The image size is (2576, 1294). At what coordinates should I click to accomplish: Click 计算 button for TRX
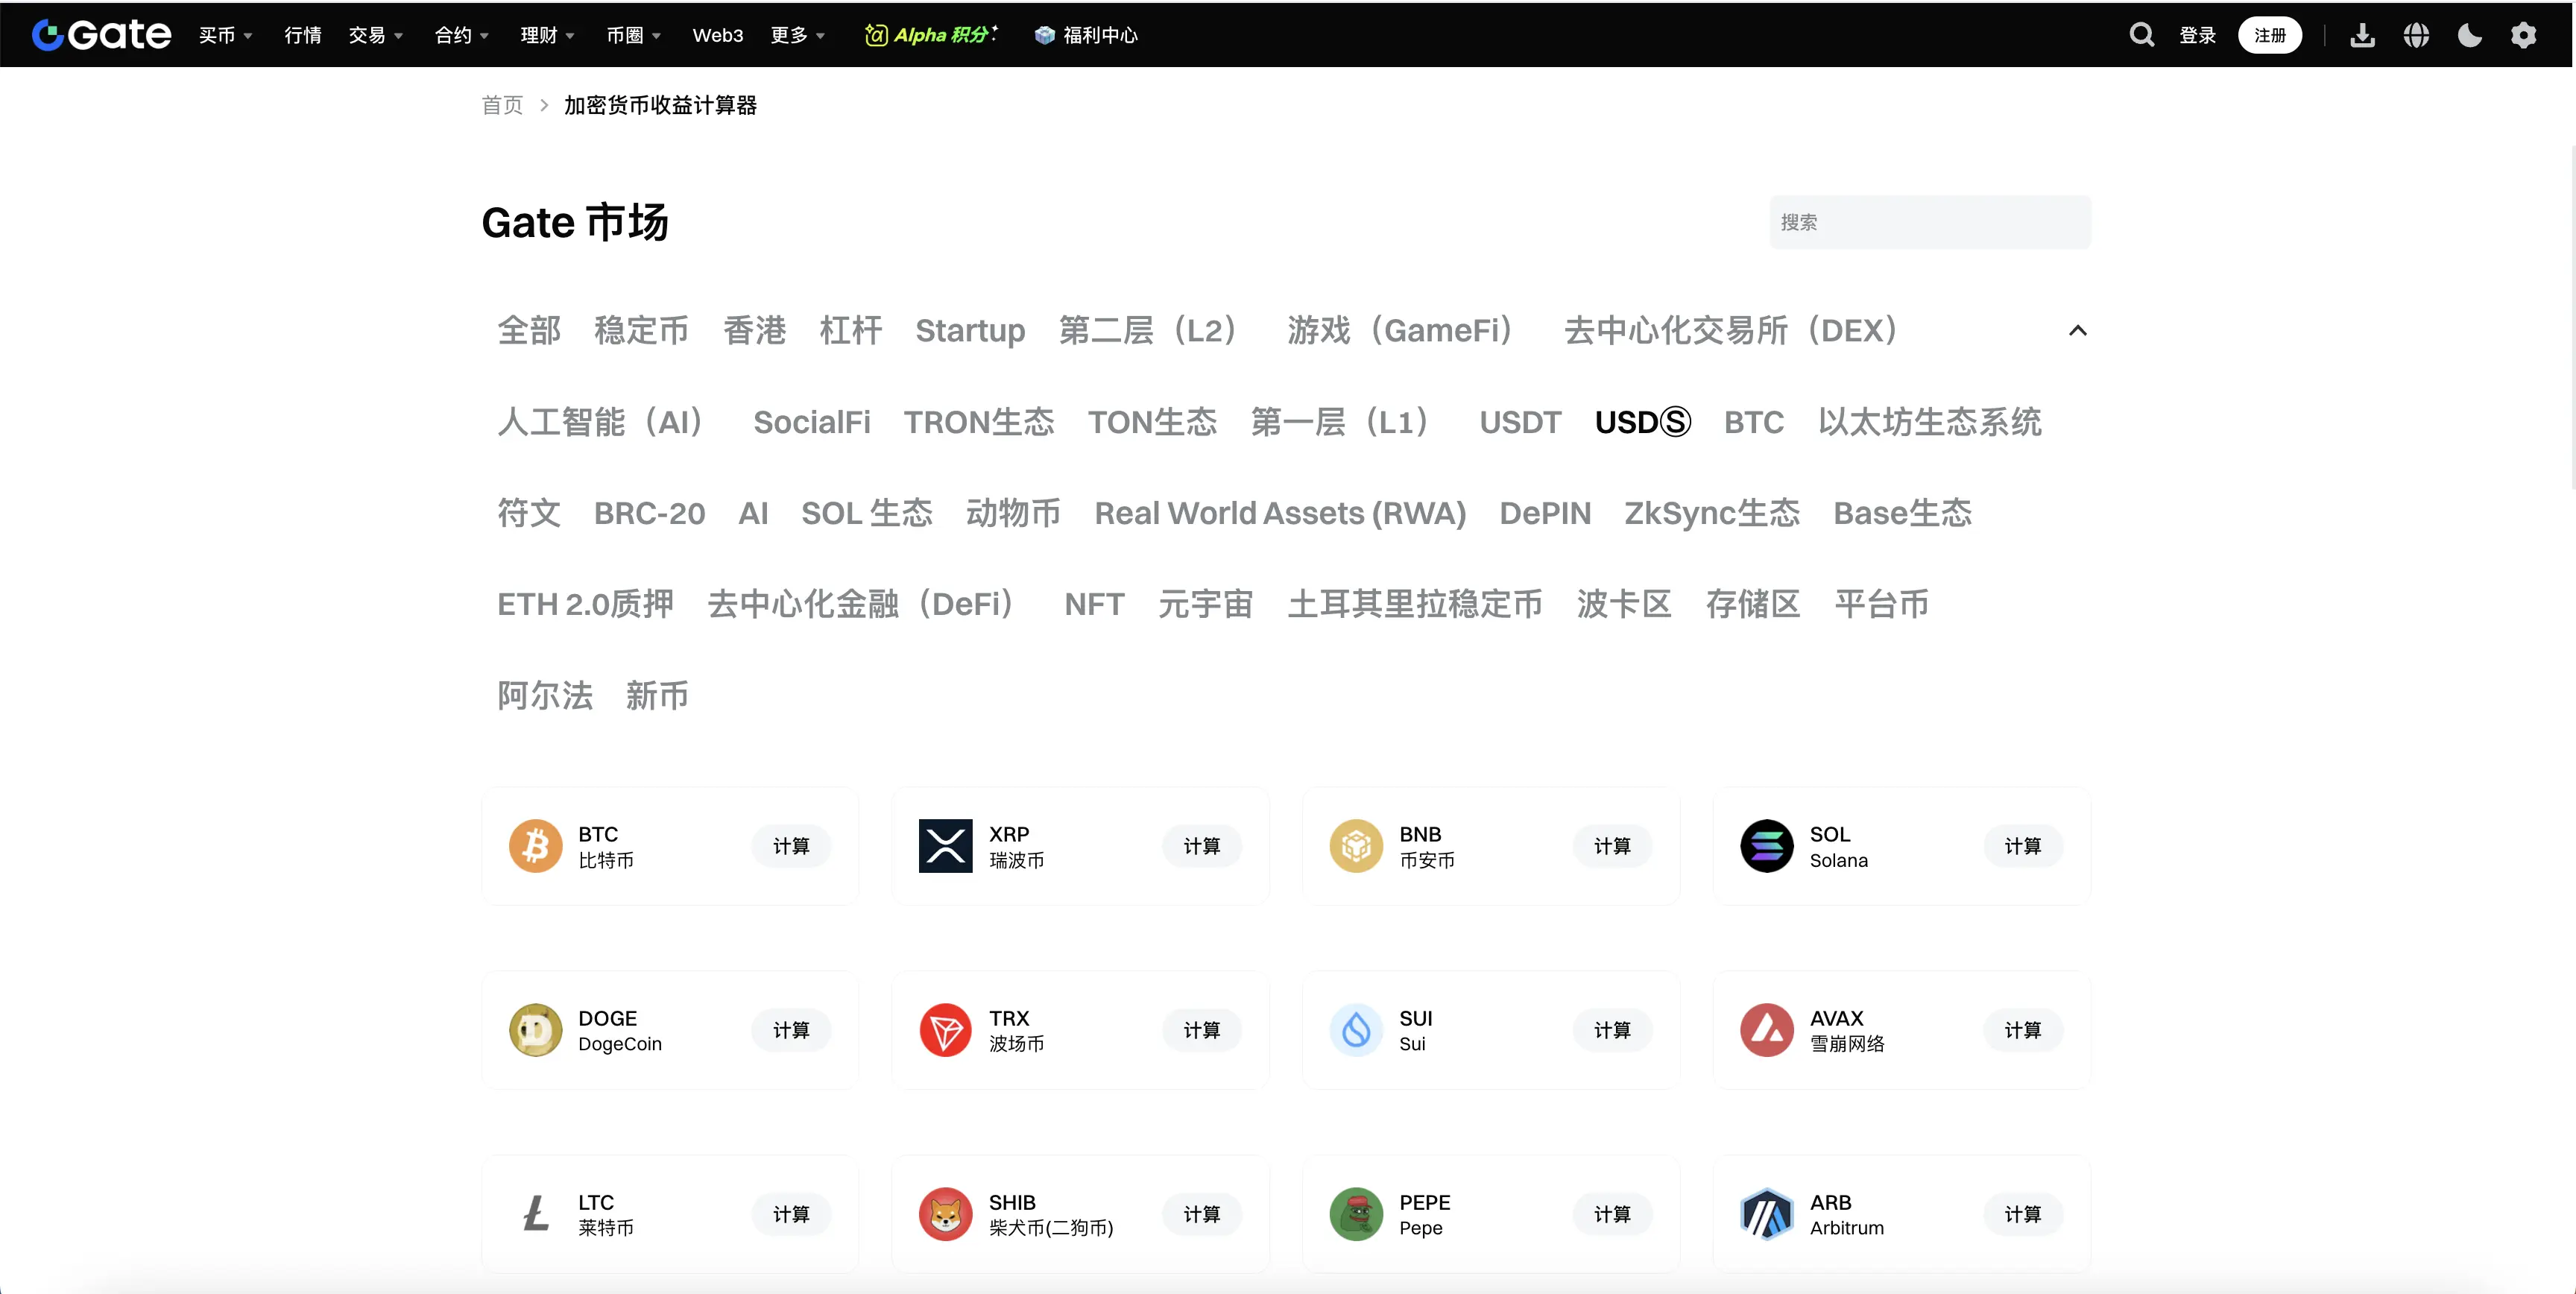(x=1201, y=1030)
